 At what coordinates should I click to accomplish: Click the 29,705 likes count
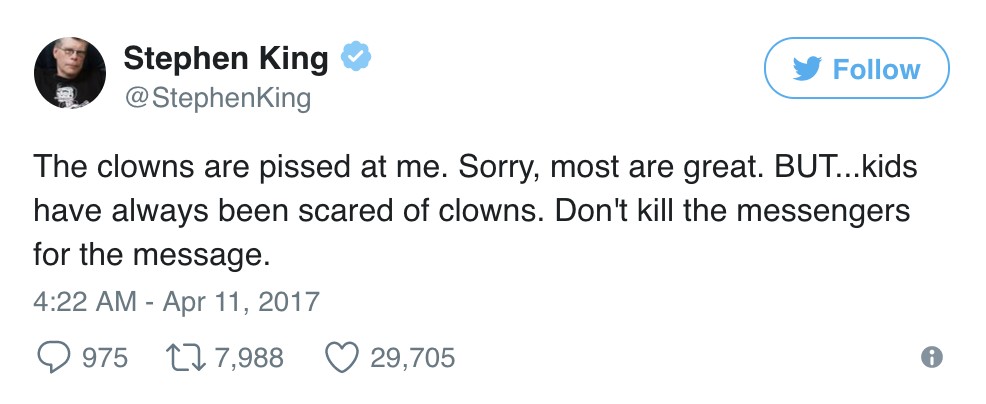pyautogui.click(x=412, y=357)
